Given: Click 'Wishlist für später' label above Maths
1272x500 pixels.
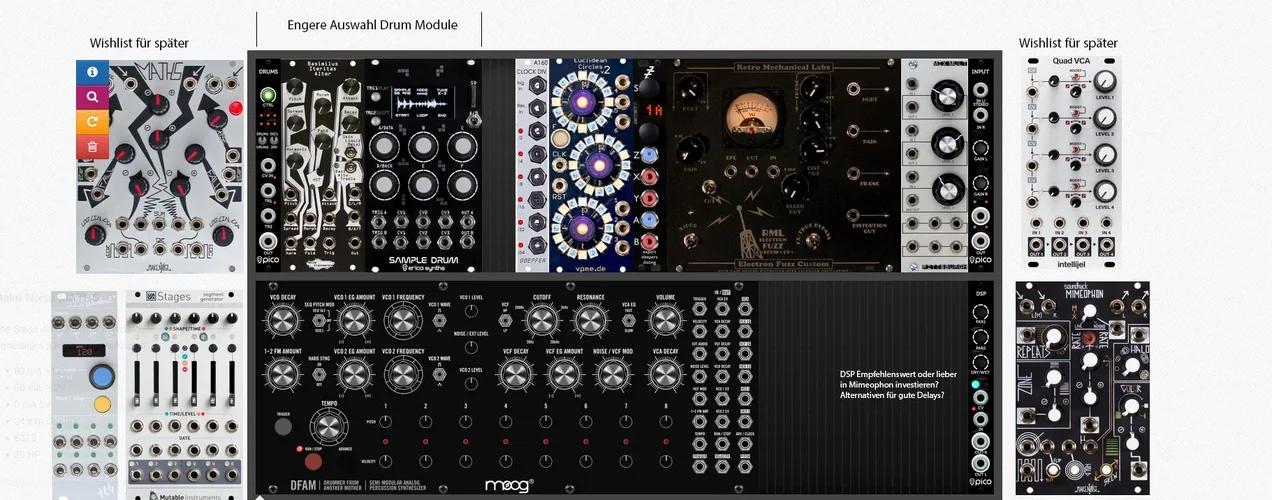Looking at the screenshot, I should pyautogui.click(x=139, y=43).
